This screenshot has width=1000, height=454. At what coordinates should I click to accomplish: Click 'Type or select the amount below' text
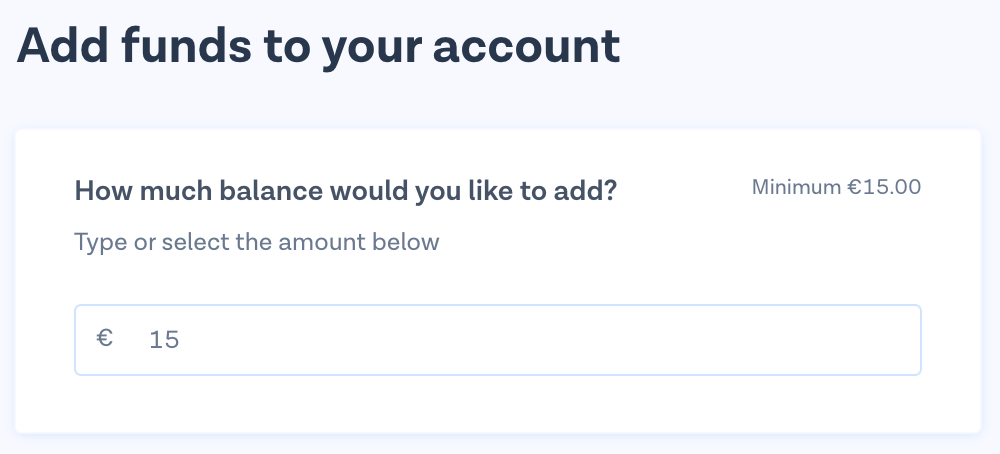pos(257,242)
